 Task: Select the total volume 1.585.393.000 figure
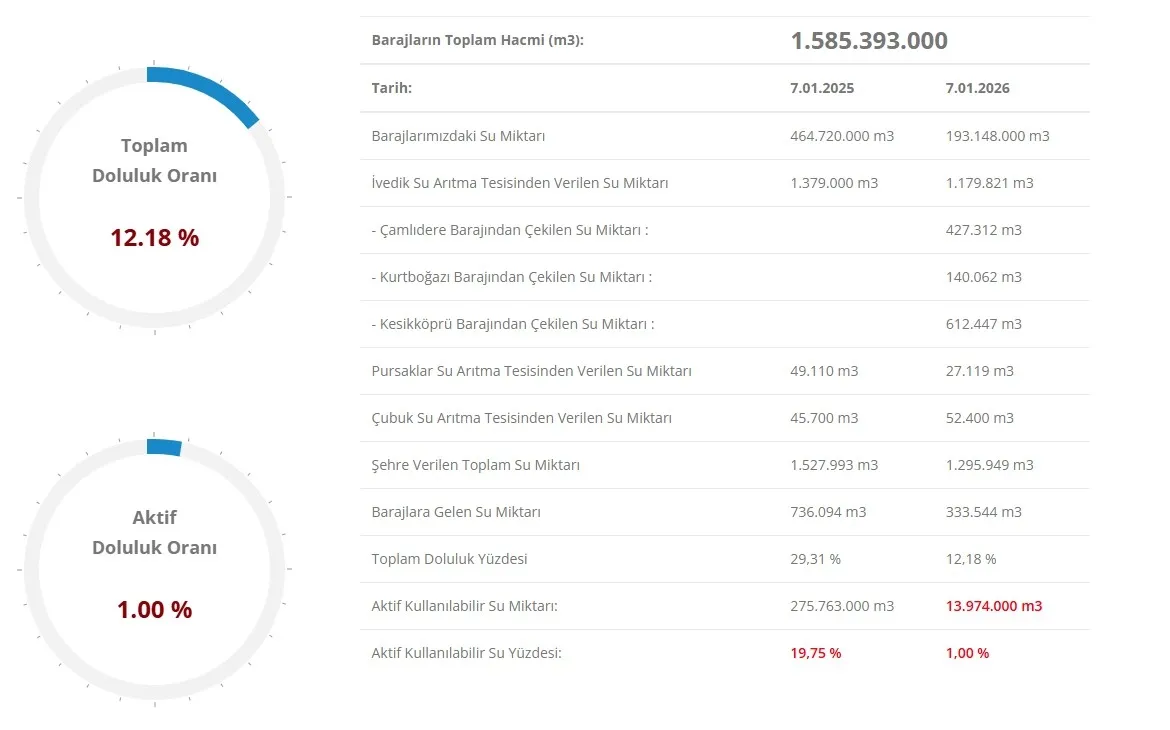click(868, 41)
